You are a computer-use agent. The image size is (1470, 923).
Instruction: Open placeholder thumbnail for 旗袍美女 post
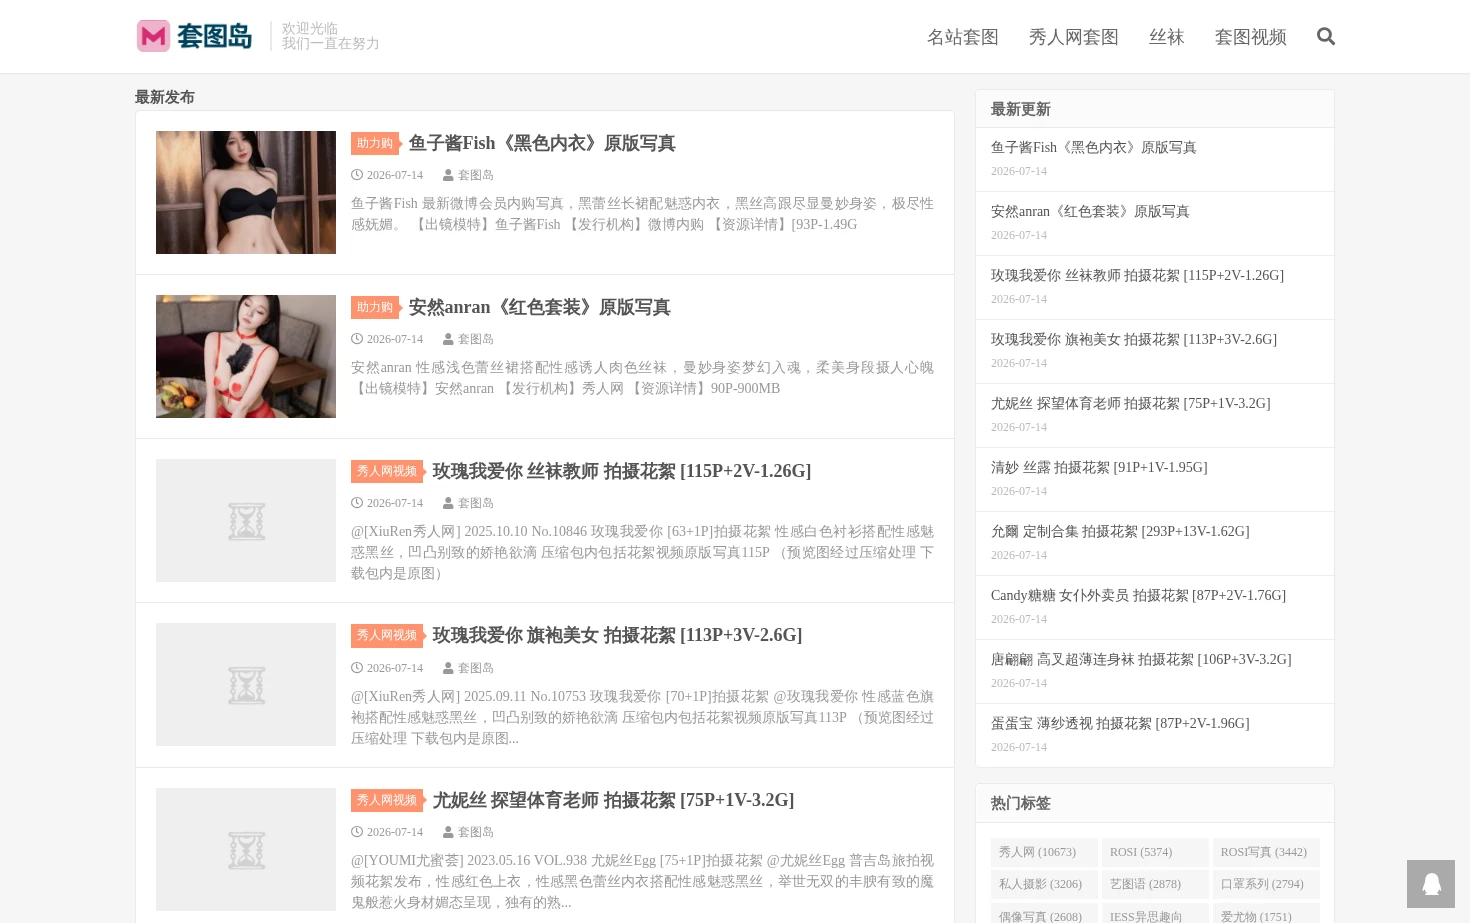(x=246, y=684)
